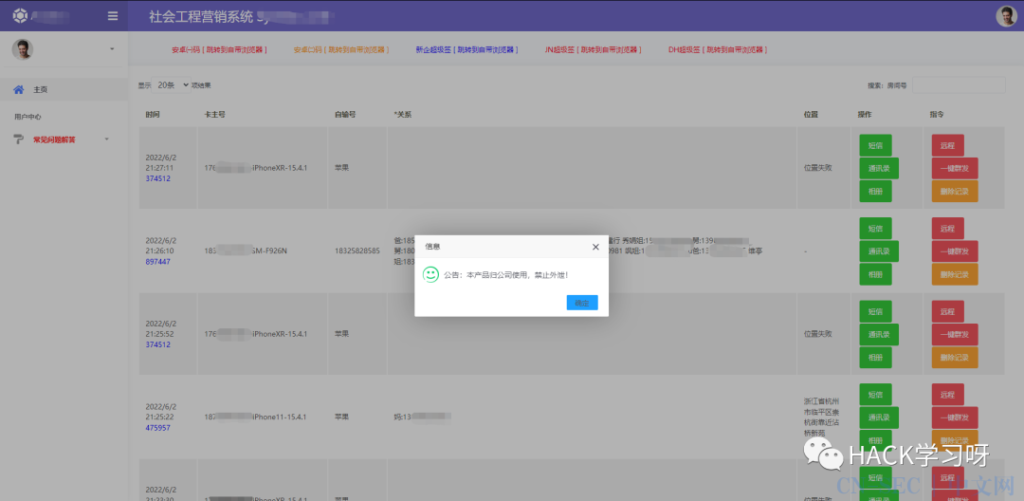Expand the sidebar user profile dropdown arrow
This screenshot has width=1024, height=501.
[x=112, y=49]
